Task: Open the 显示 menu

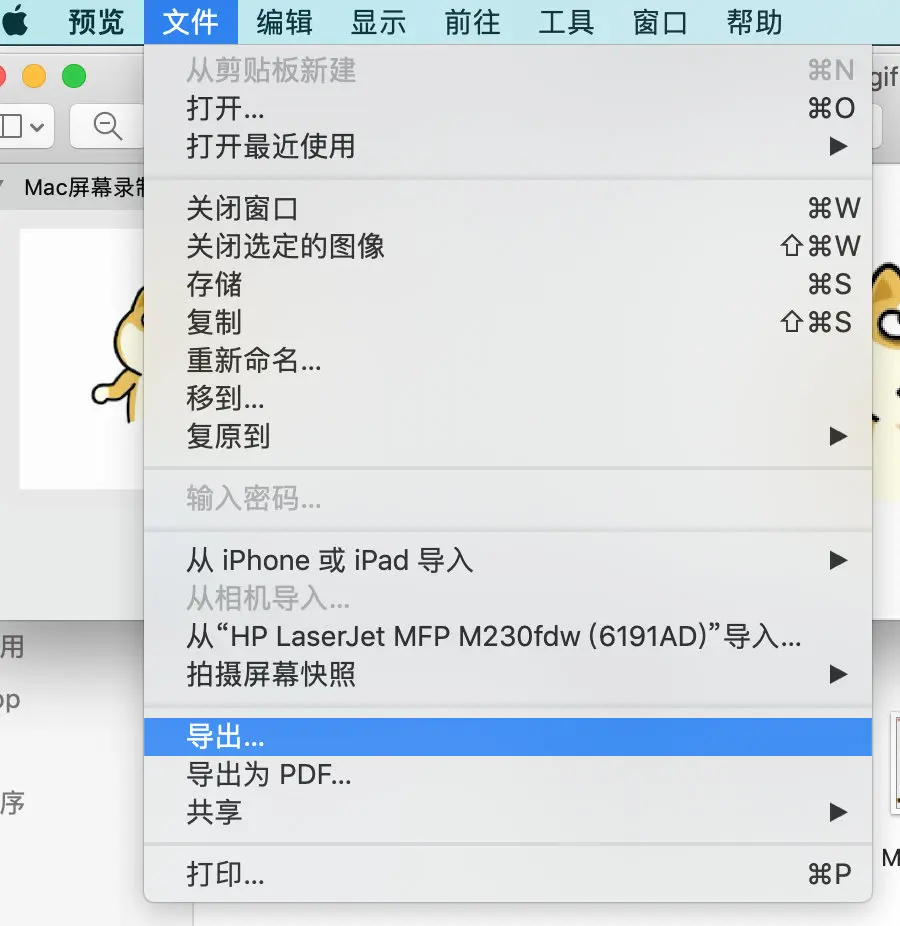Action: point(379,22)
